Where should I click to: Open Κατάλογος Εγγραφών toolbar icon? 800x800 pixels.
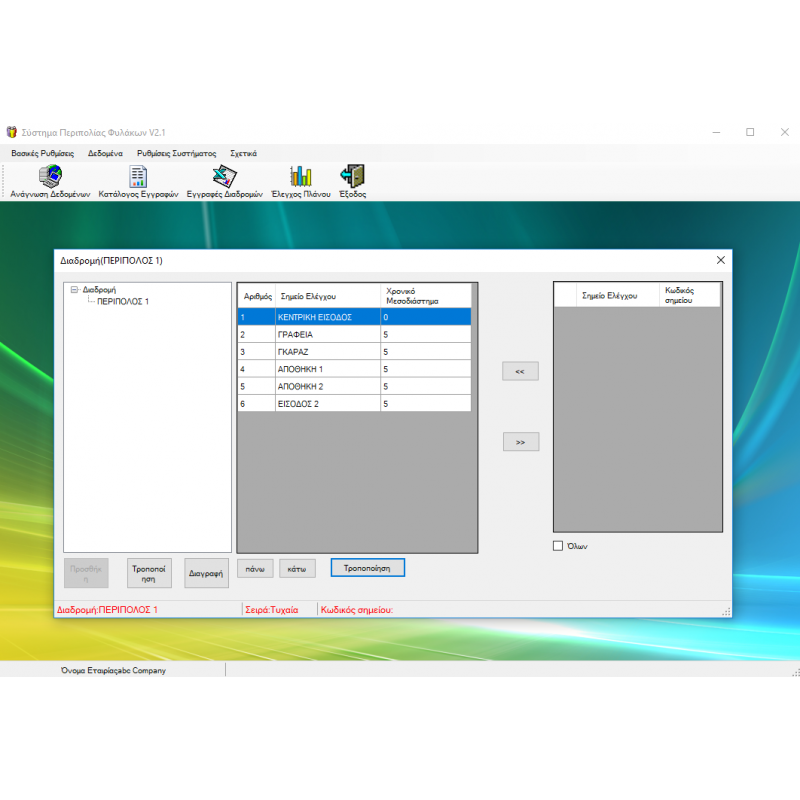tap(138, 177)
